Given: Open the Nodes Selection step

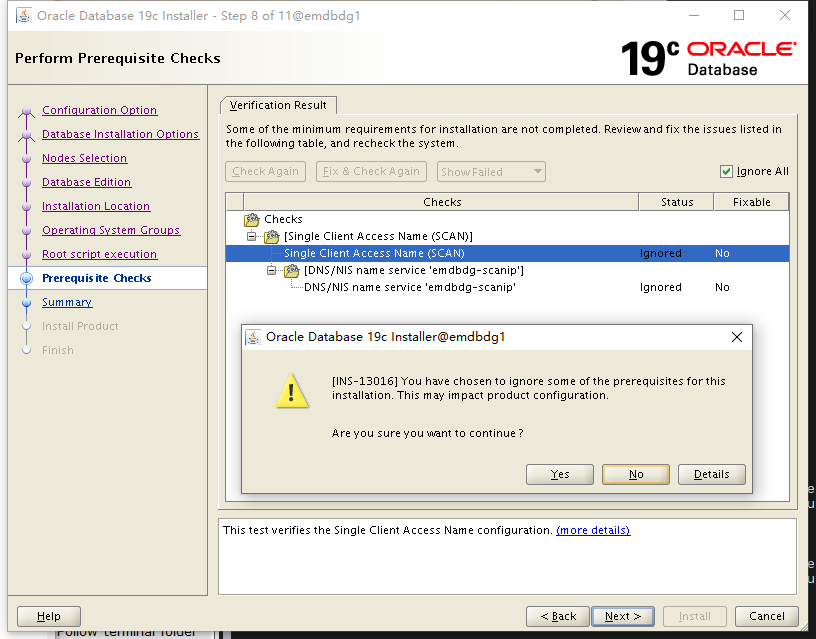Looking at the screenshot, I should click(x=84, y=158).
